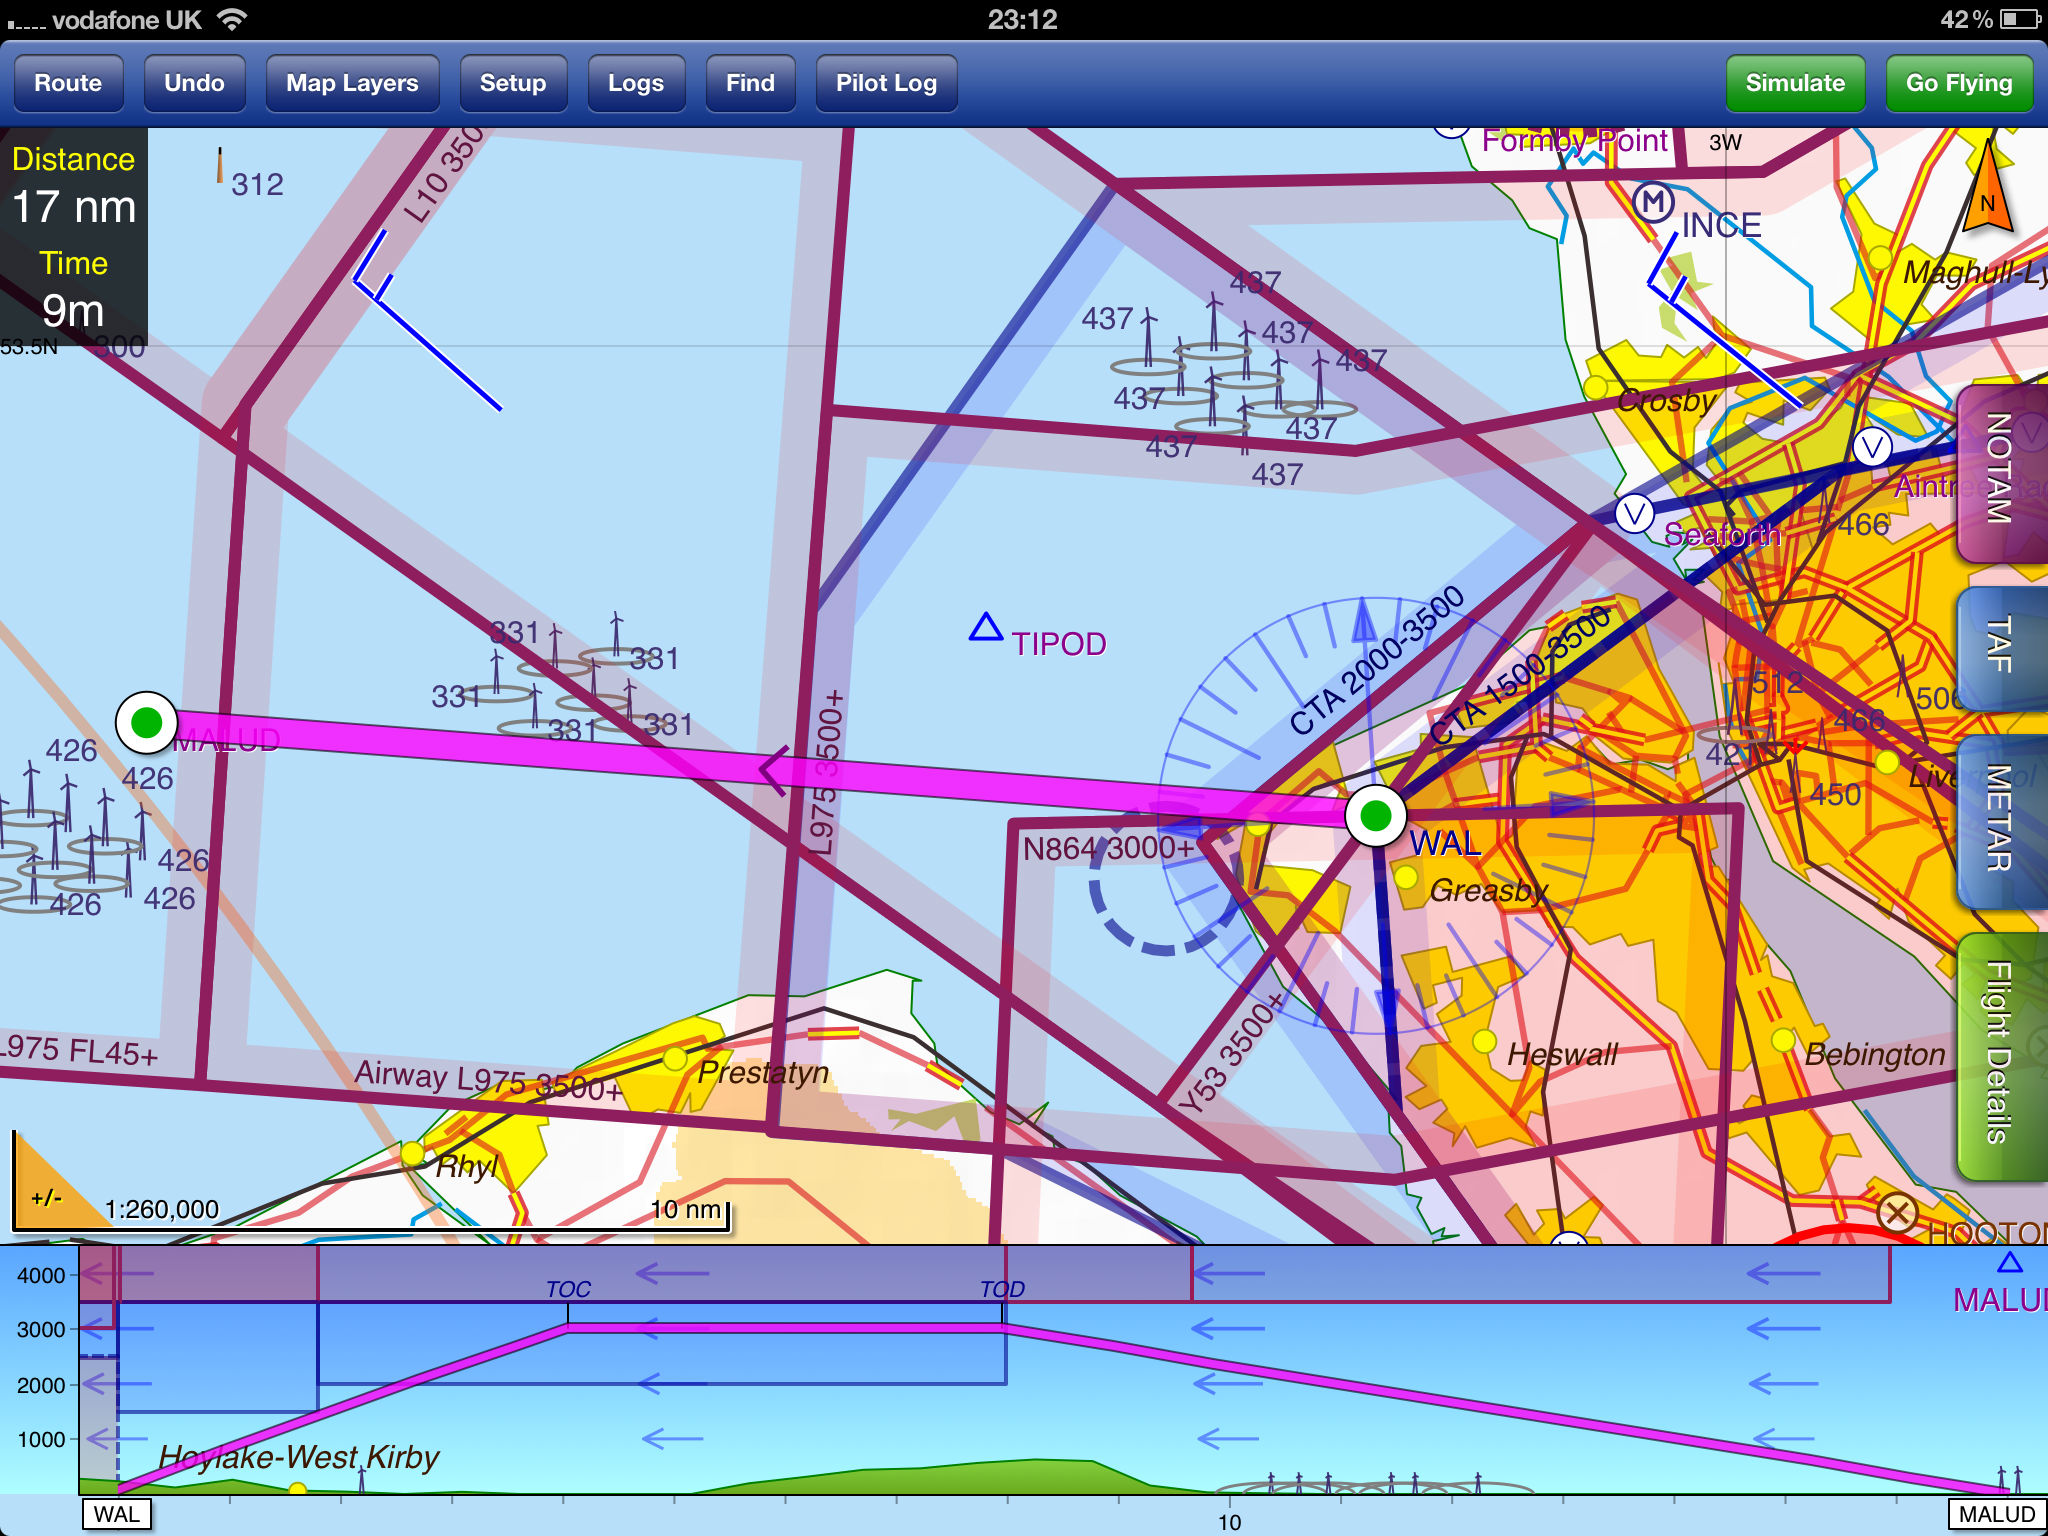Image resolution: width=2048 pixels, height=1536 pixels.
Task: Expand the METAR side panel
Action: pos(2000,820)
